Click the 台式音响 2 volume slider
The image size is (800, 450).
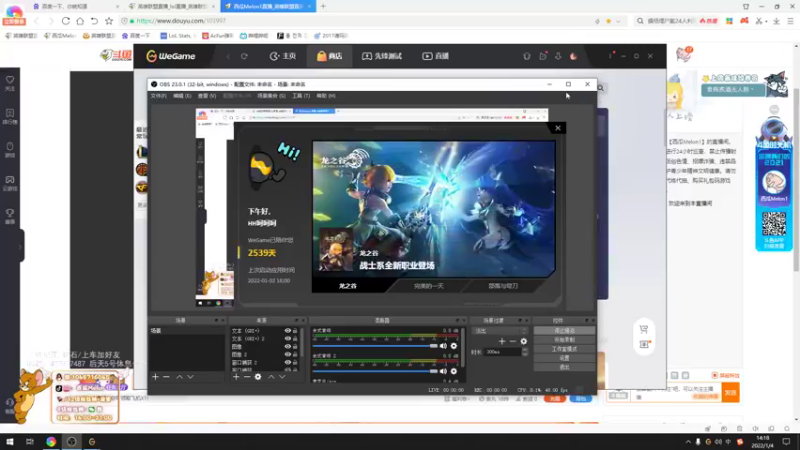375,371
